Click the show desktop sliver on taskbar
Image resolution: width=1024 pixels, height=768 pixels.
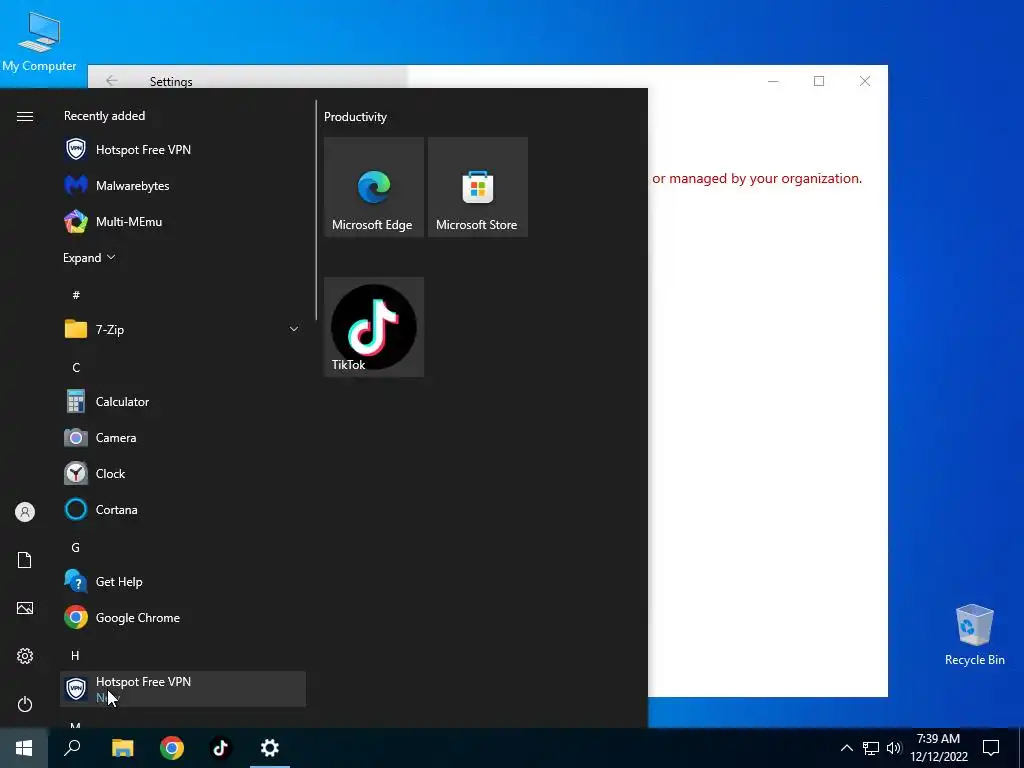coord(1021,748)
